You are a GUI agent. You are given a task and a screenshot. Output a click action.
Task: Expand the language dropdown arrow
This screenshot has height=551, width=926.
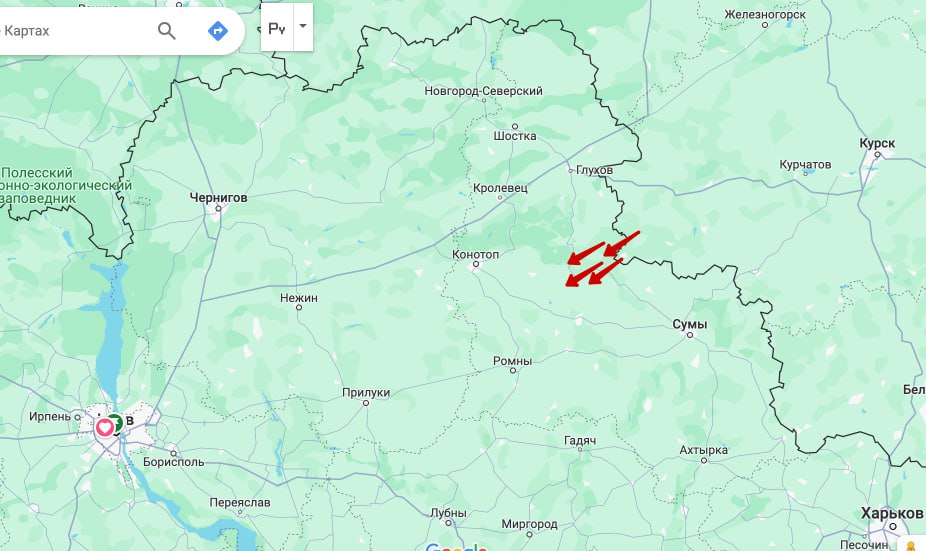303,27
